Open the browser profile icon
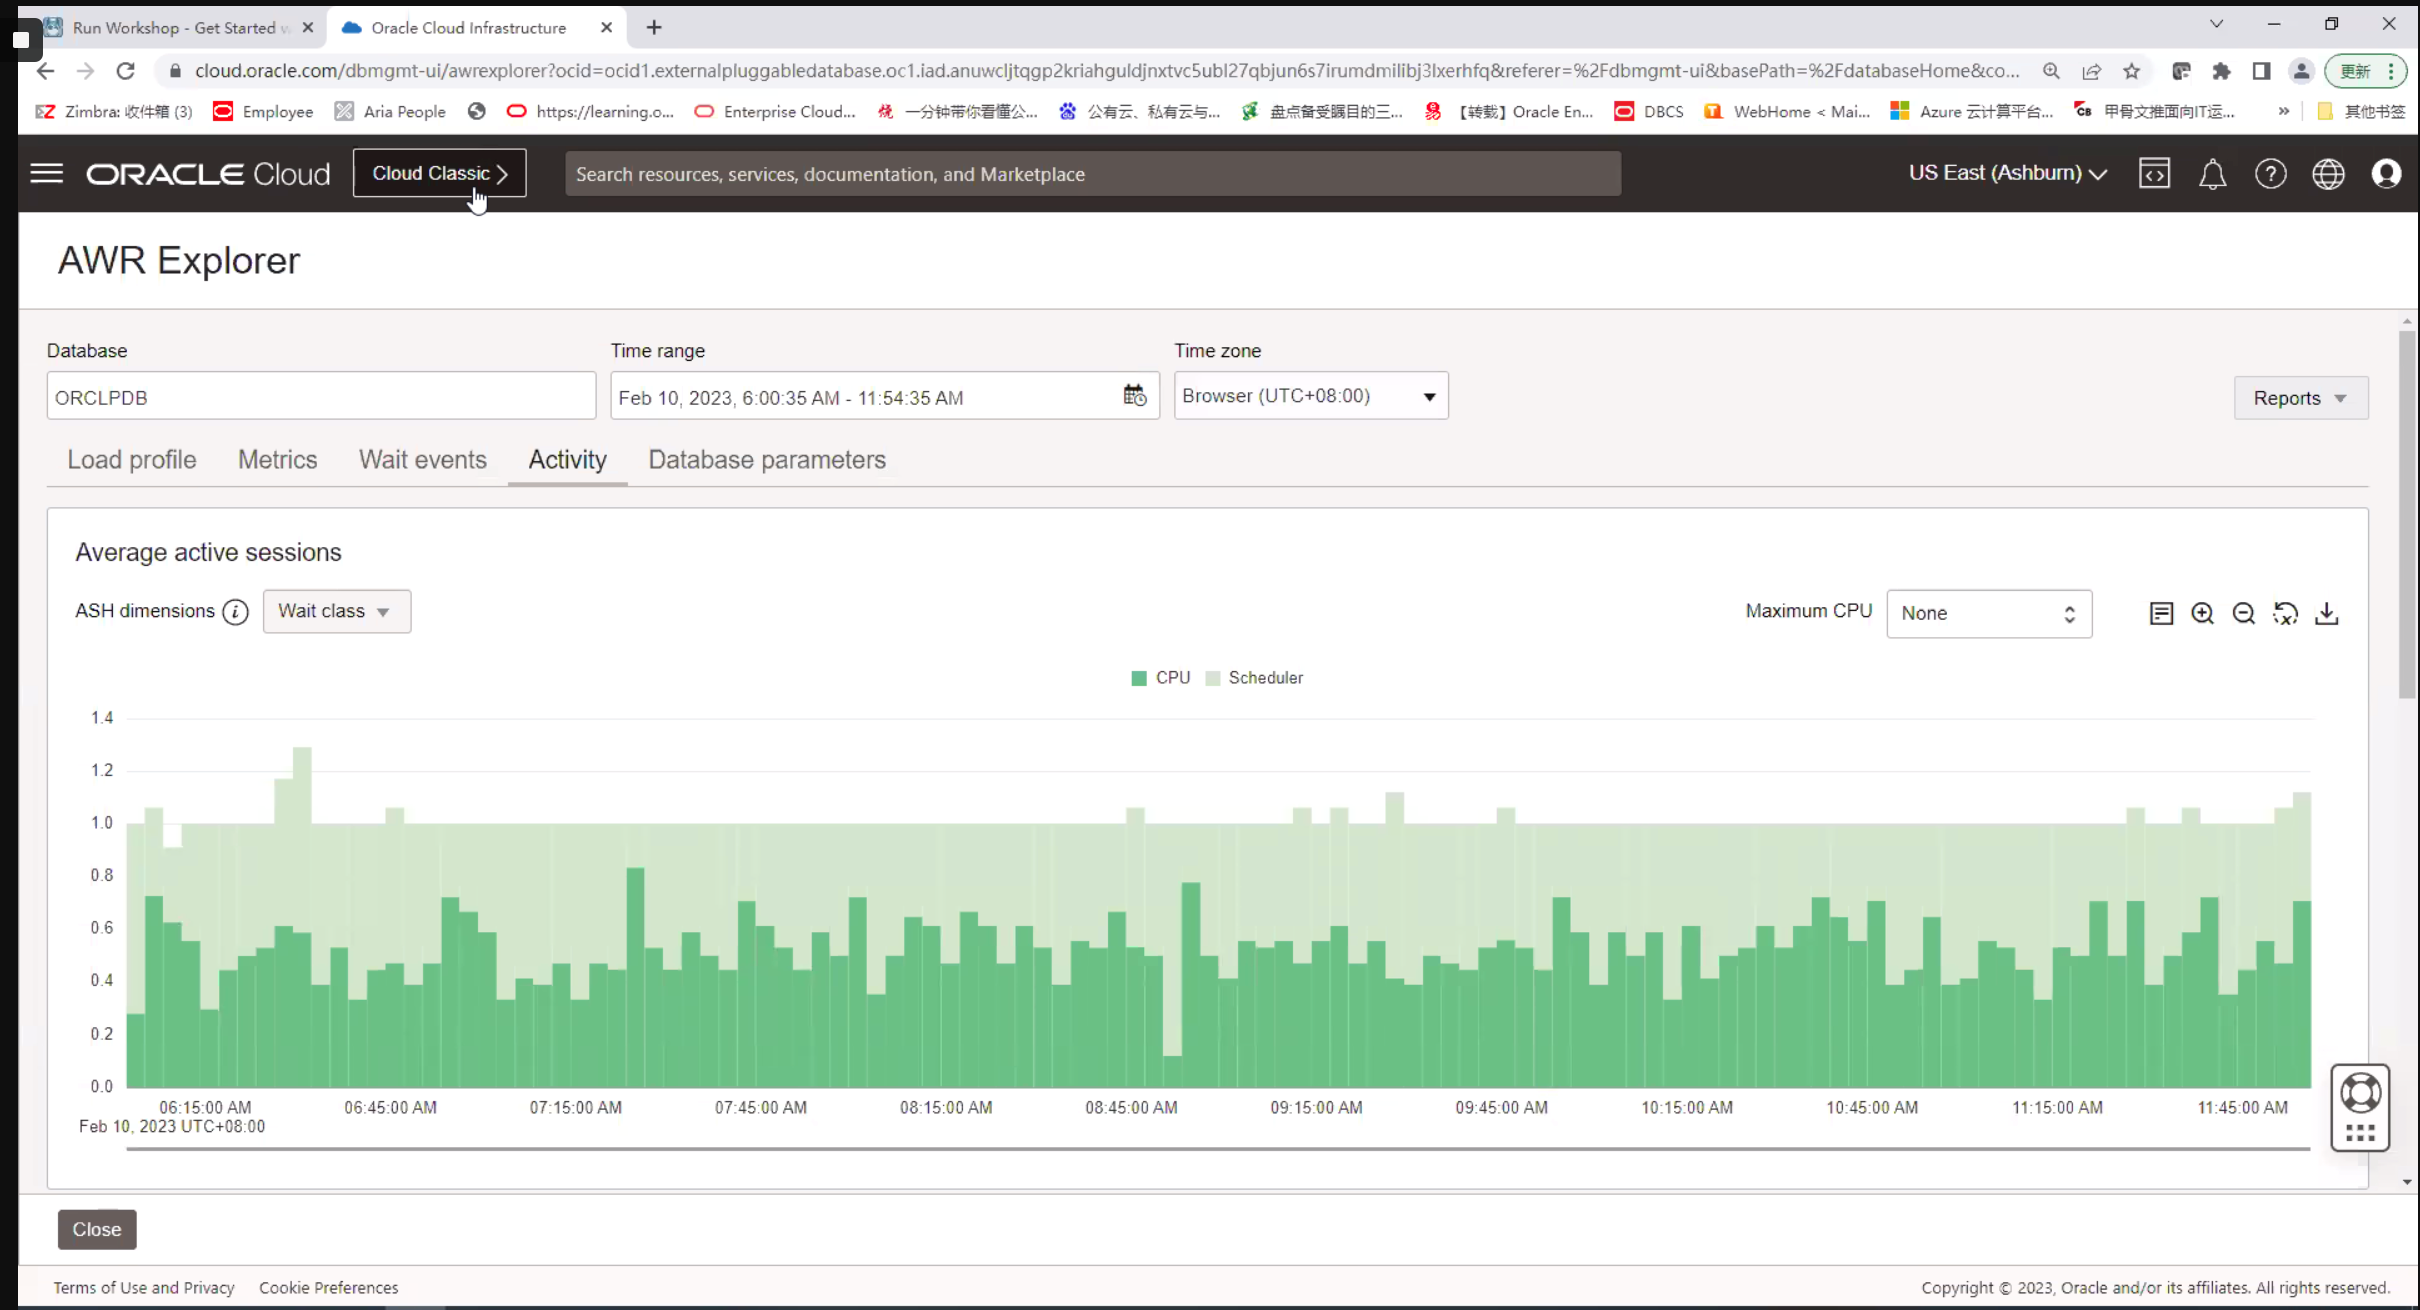Viewport: 2420px width, 1310px height. (x=2301, y=71)
